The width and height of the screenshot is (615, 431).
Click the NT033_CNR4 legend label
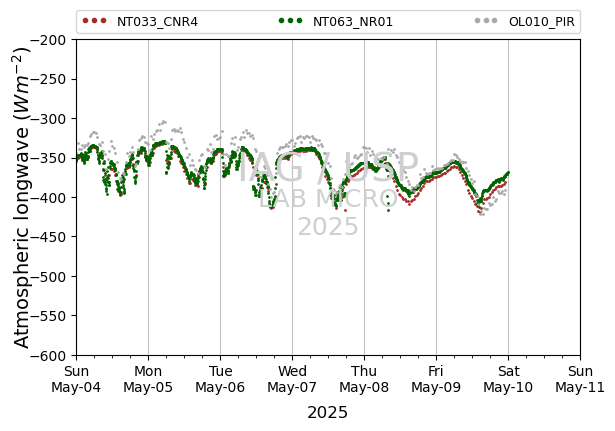click(157, 22)
